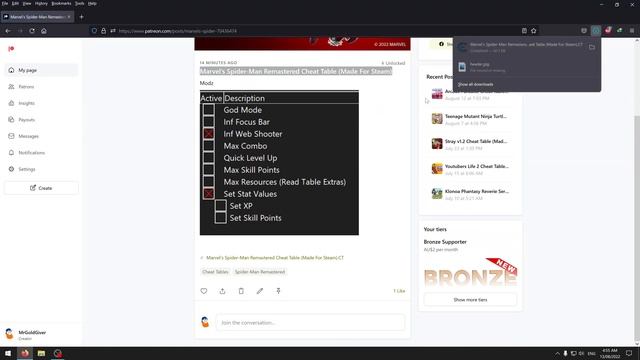Open Teenage Mutant Ninja Turtl... recent post
This screenshot has width=640, height=360.
coord(476,116)
